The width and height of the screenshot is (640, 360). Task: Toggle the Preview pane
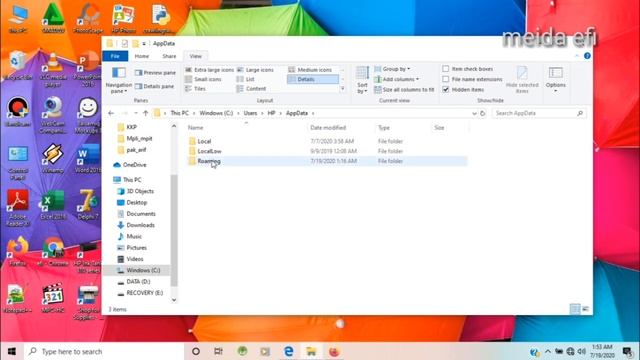(x=155, y=73)
